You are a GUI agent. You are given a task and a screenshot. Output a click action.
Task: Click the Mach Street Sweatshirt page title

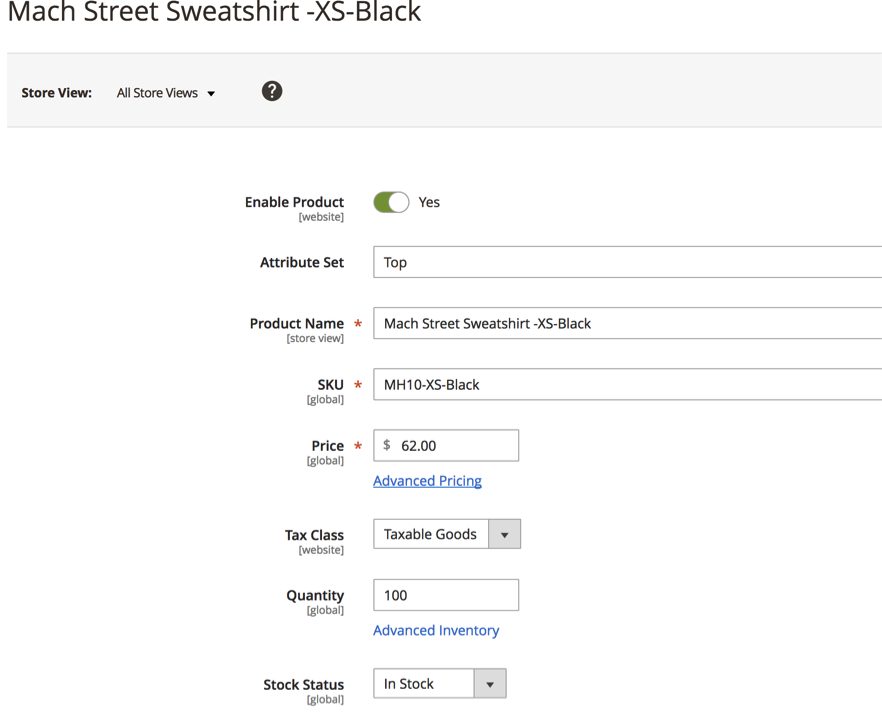point(214,14)
